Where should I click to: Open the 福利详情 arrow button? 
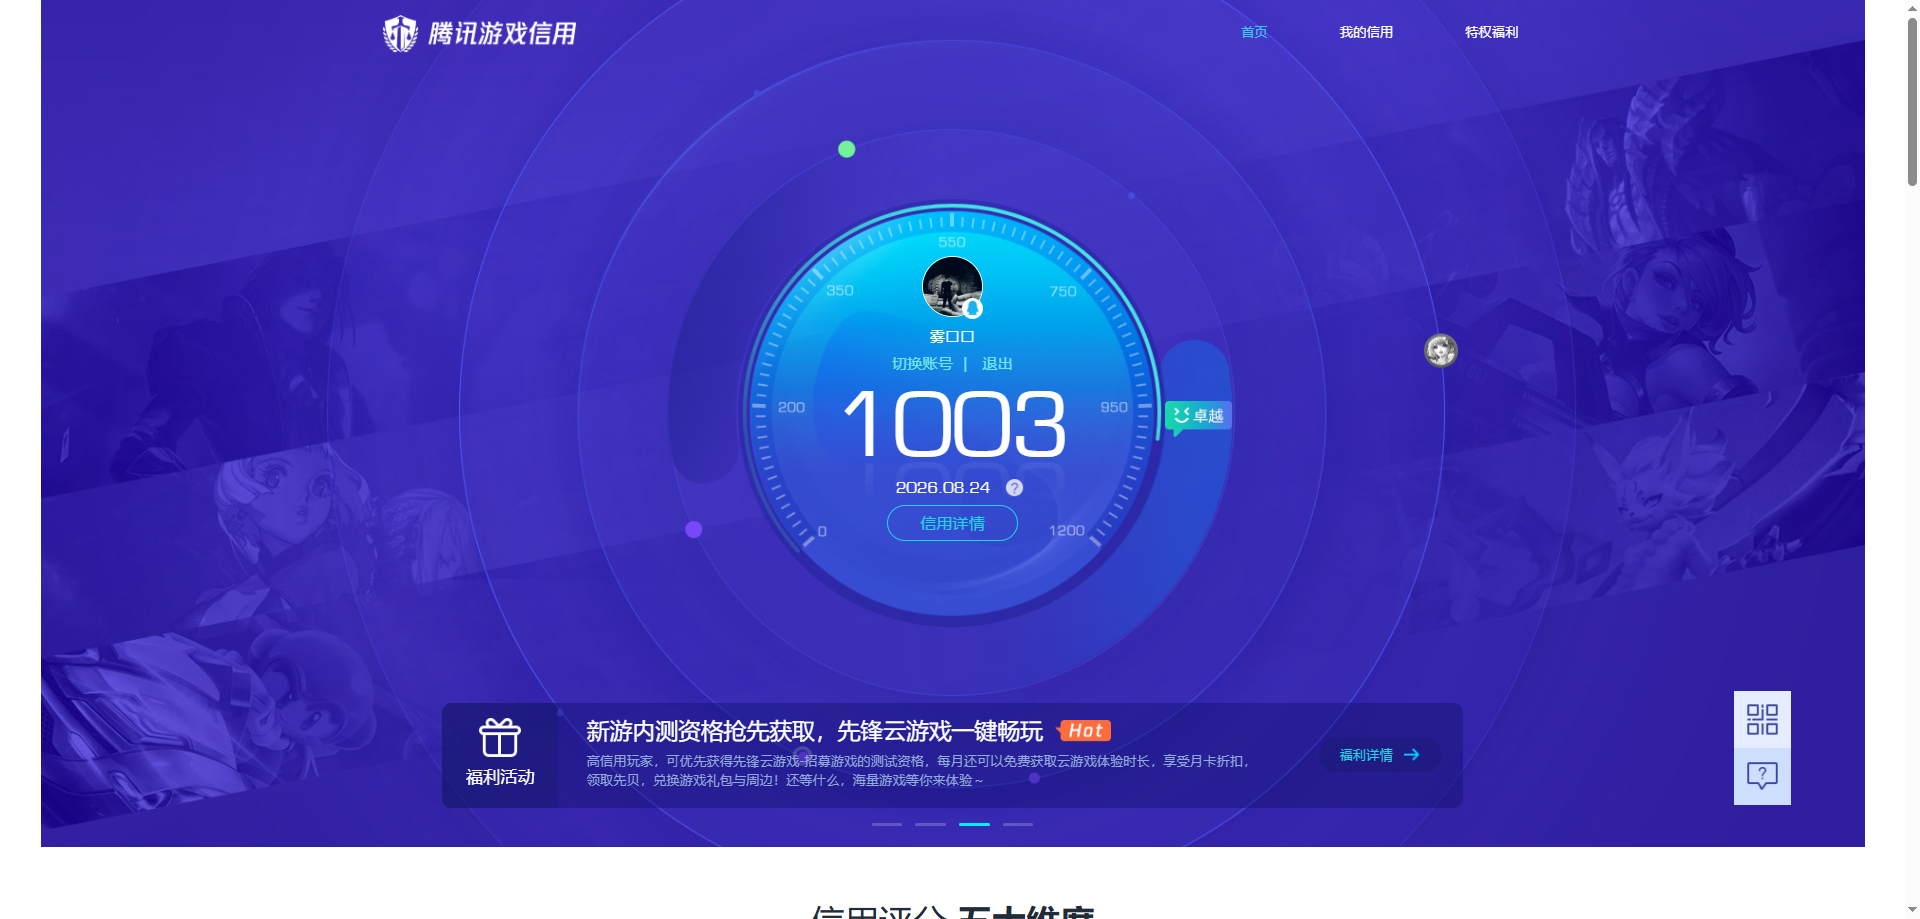point(1380,755)
